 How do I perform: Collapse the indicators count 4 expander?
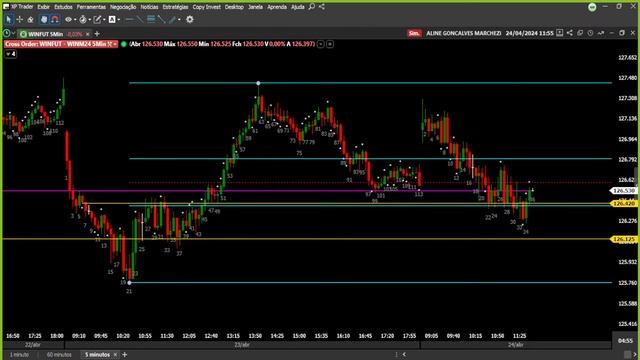[x=11, y=54]
